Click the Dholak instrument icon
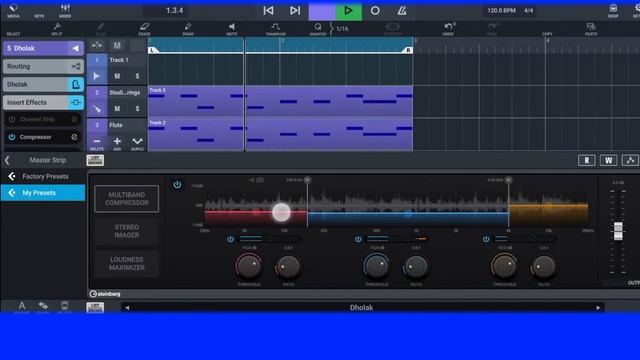This screenshot has height=360, width=640. [76, 84]
